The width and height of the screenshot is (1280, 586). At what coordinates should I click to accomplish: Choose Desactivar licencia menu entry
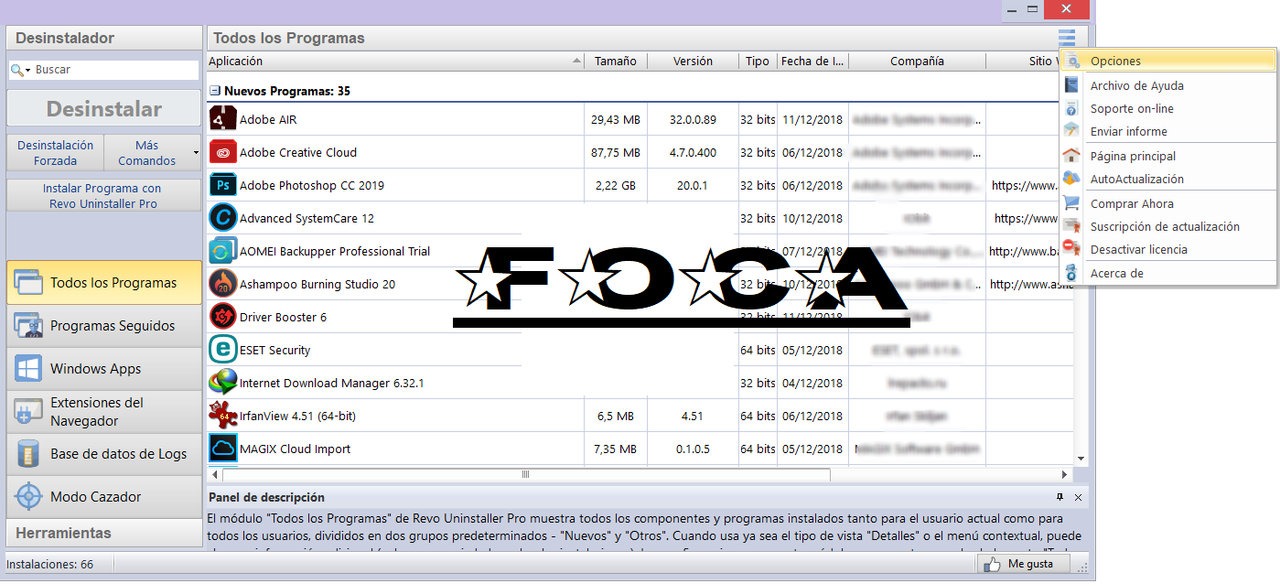click(1168, 249)
